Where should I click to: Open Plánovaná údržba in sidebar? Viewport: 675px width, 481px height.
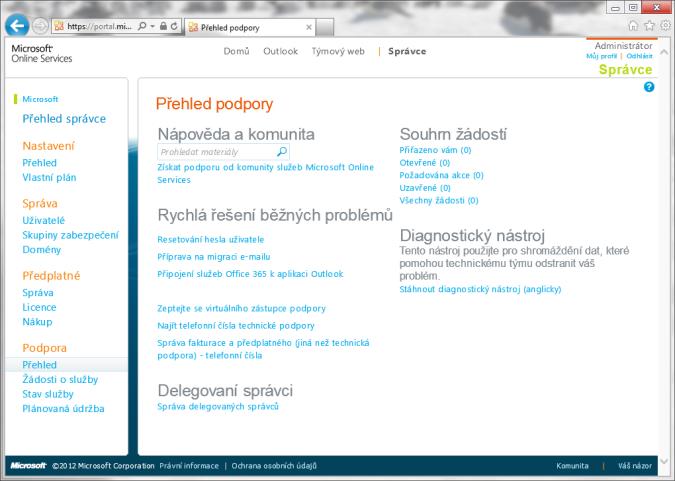click(63, 409)
